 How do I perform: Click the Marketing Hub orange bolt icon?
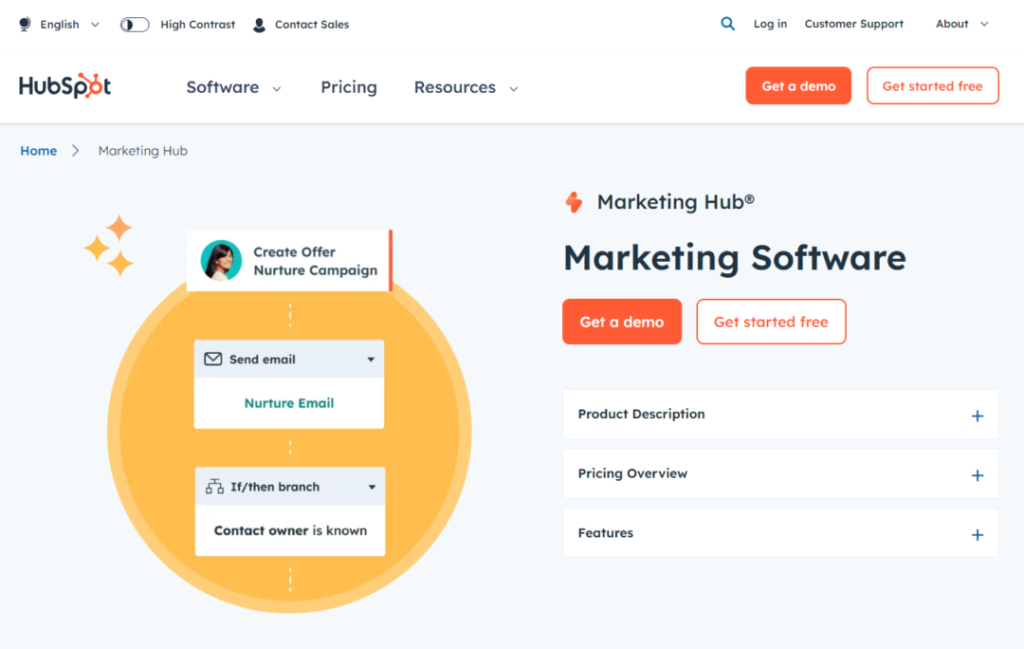point(574,202)
